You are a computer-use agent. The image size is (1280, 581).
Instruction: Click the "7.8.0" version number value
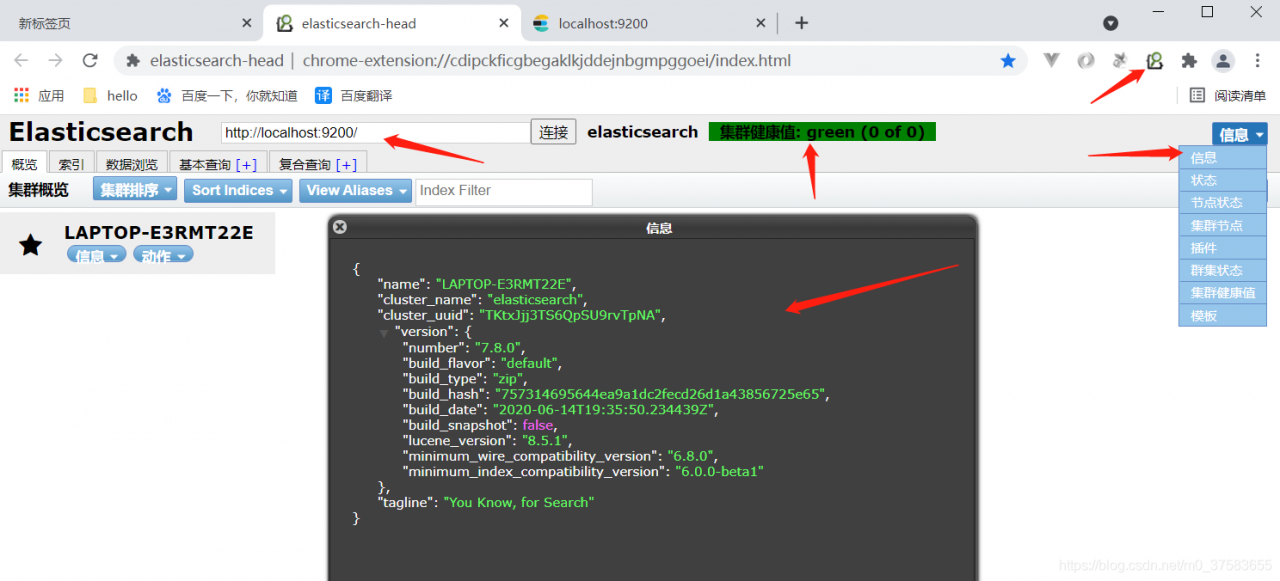tap(498, 348)
